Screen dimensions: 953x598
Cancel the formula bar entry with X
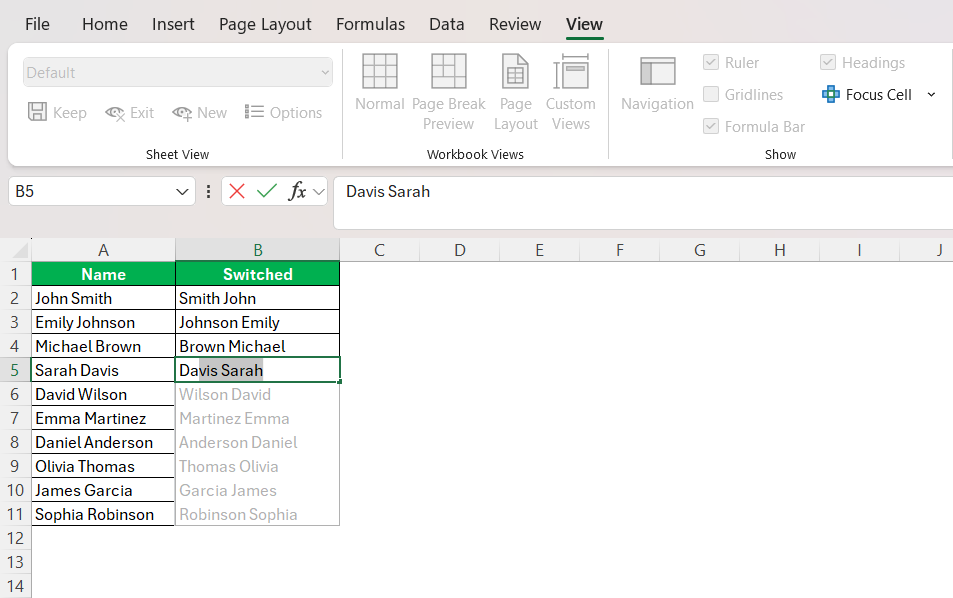click(237, 191)
